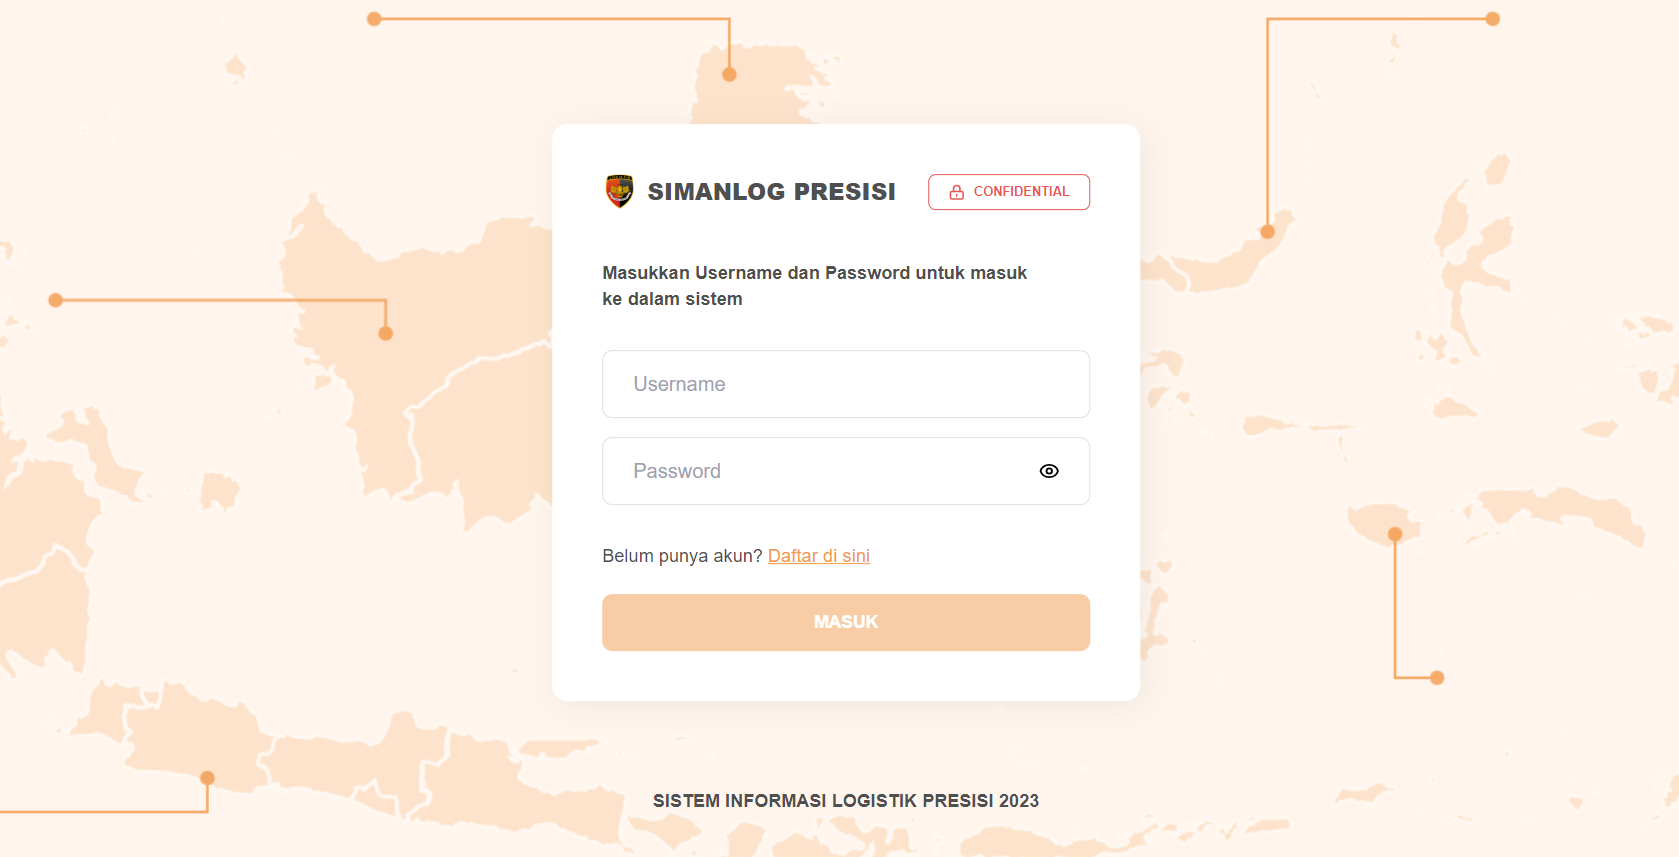
Task: Click the CONFIDENTIAL badge label
Action: pyautogui.click(x=1021, y=192)
